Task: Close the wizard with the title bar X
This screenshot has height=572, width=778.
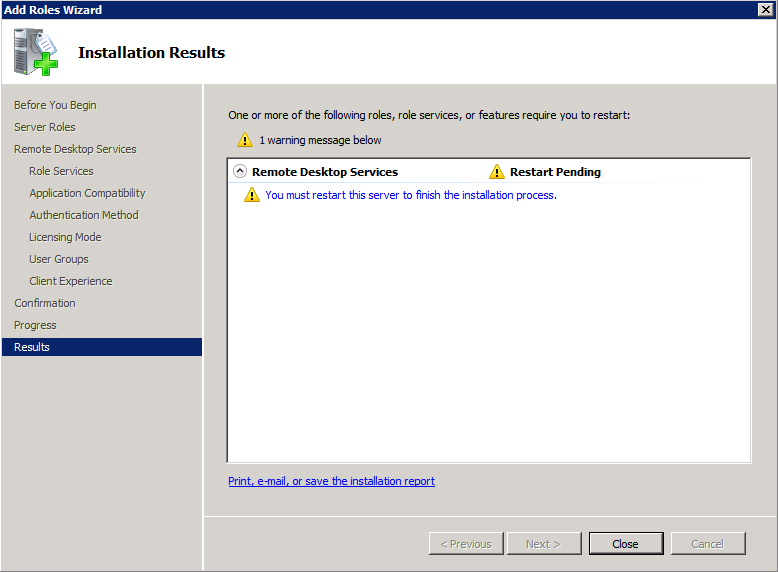Action: 766,9
